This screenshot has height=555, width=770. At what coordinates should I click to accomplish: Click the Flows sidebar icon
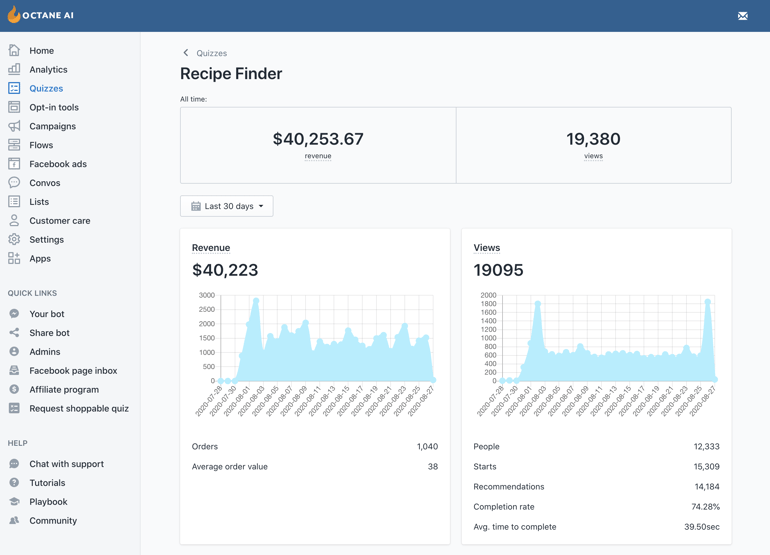14,145
